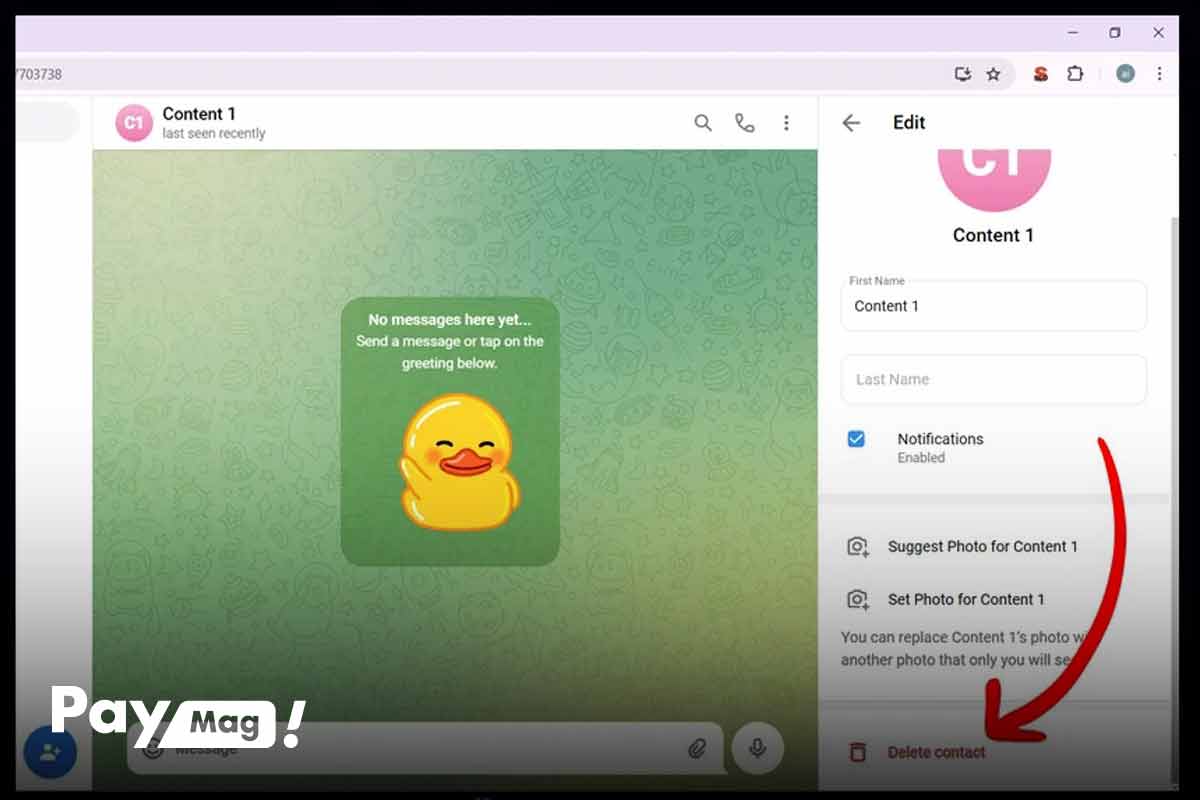The height and width of the screenshot is (800, 1200).
Task: Click the No messages here yet text
Action: coord(450,320)
